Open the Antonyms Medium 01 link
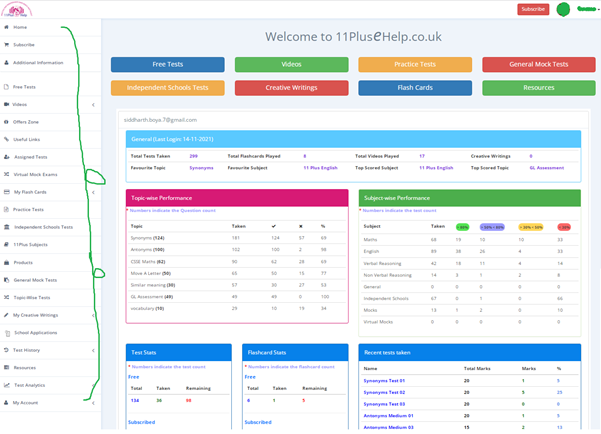This screenshot has height=434, width=601. [388, 416]
